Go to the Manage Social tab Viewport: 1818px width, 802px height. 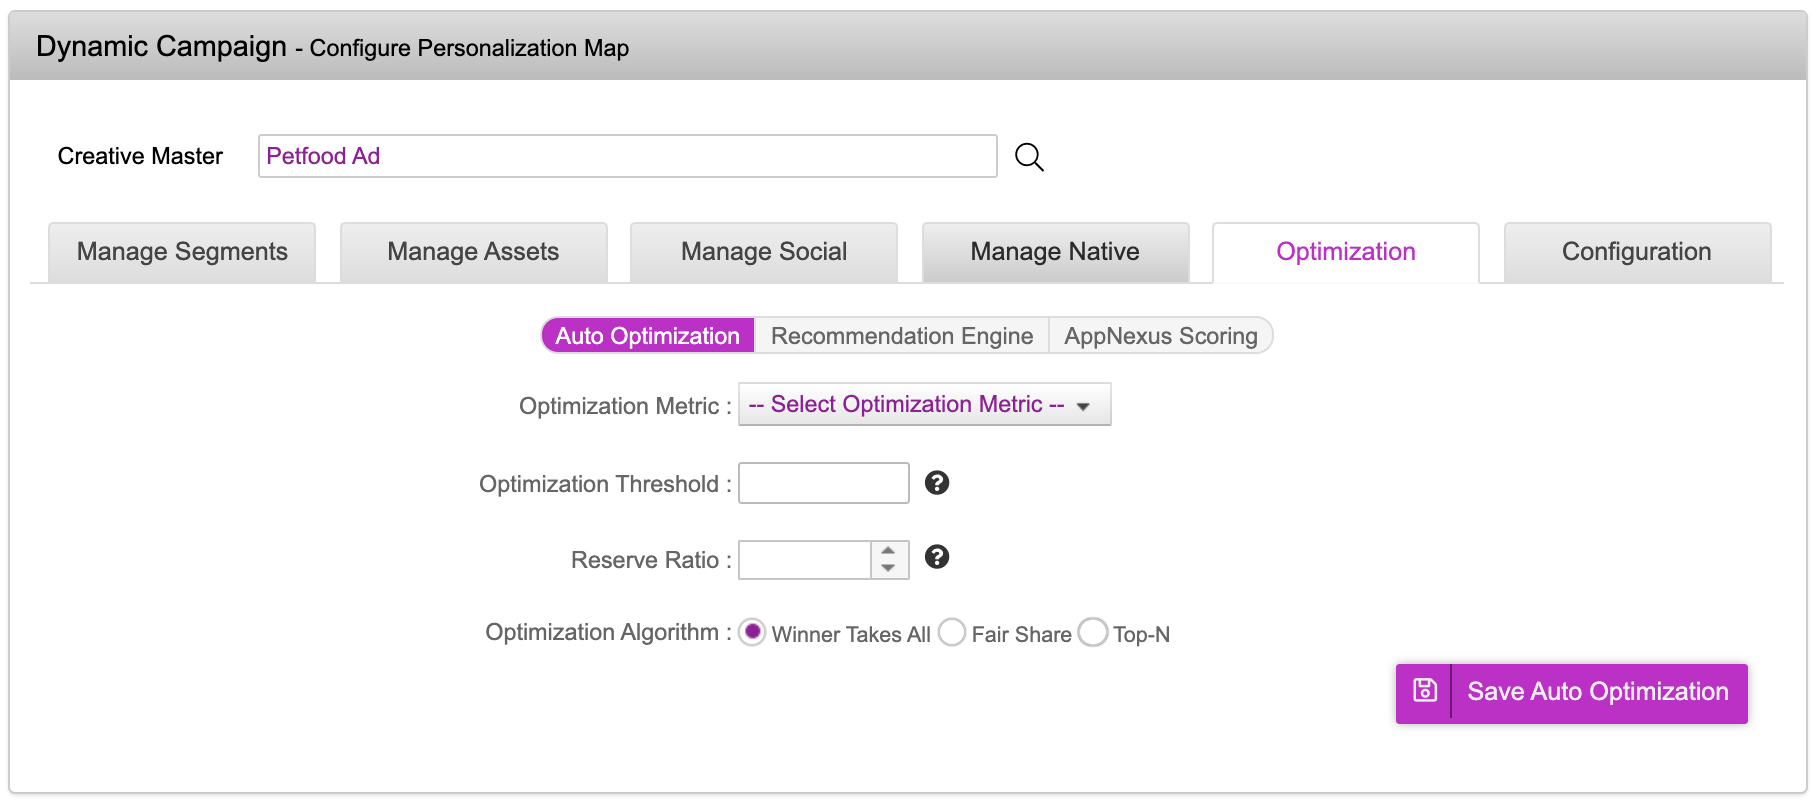(x=764, y=252)
